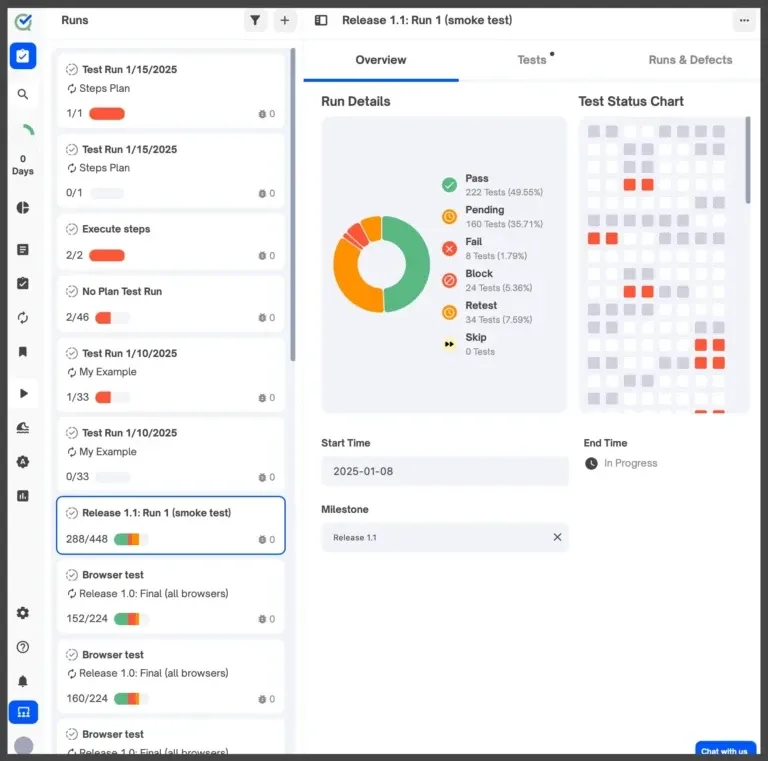The height and width of the screenshot is (761, 768).
Task: Open Test Run 1/15/2025 with 1/1 count
Action: pos(170,91)
